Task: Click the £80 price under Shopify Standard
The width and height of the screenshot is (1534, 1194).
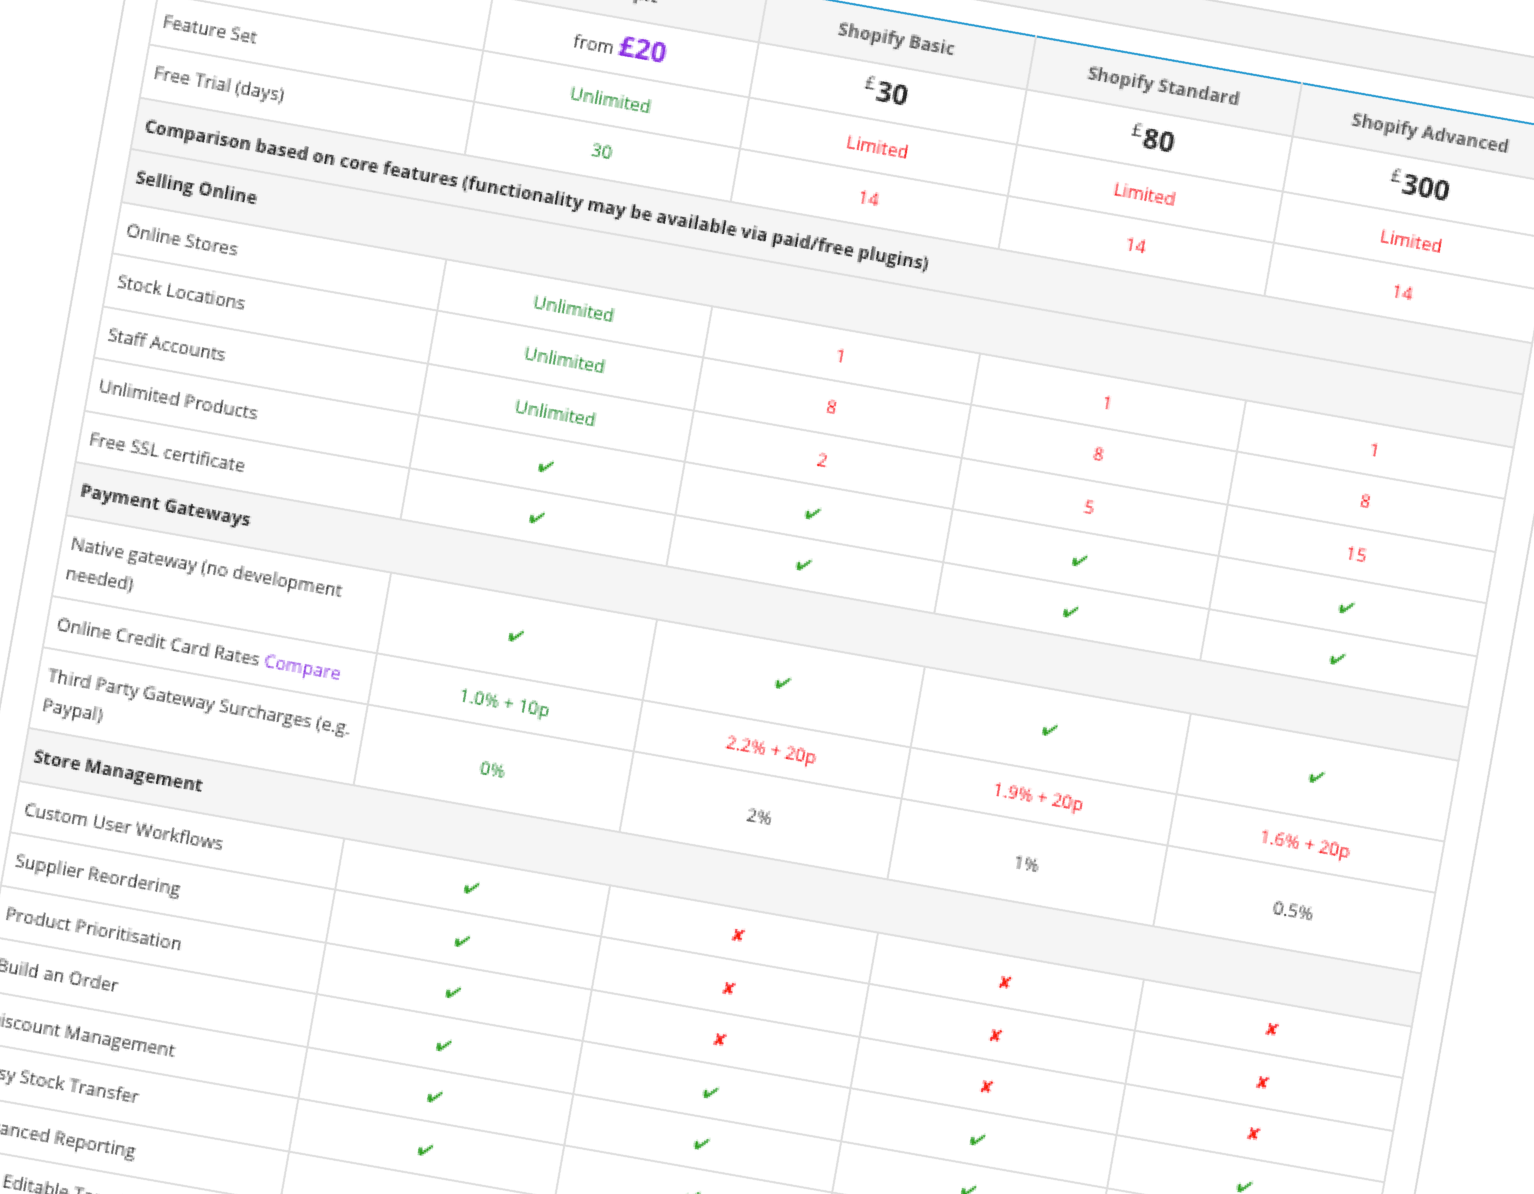Action: coord(1153,137)
